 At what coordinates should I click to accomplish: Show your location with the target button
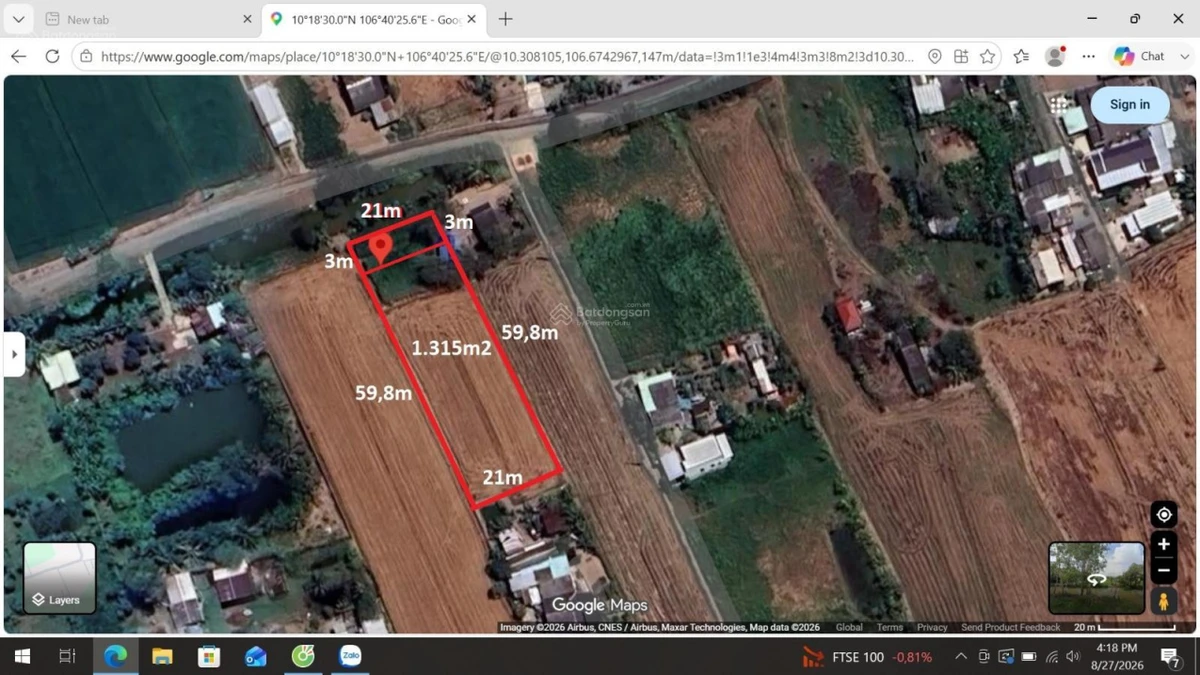[x=1163, y=515]
